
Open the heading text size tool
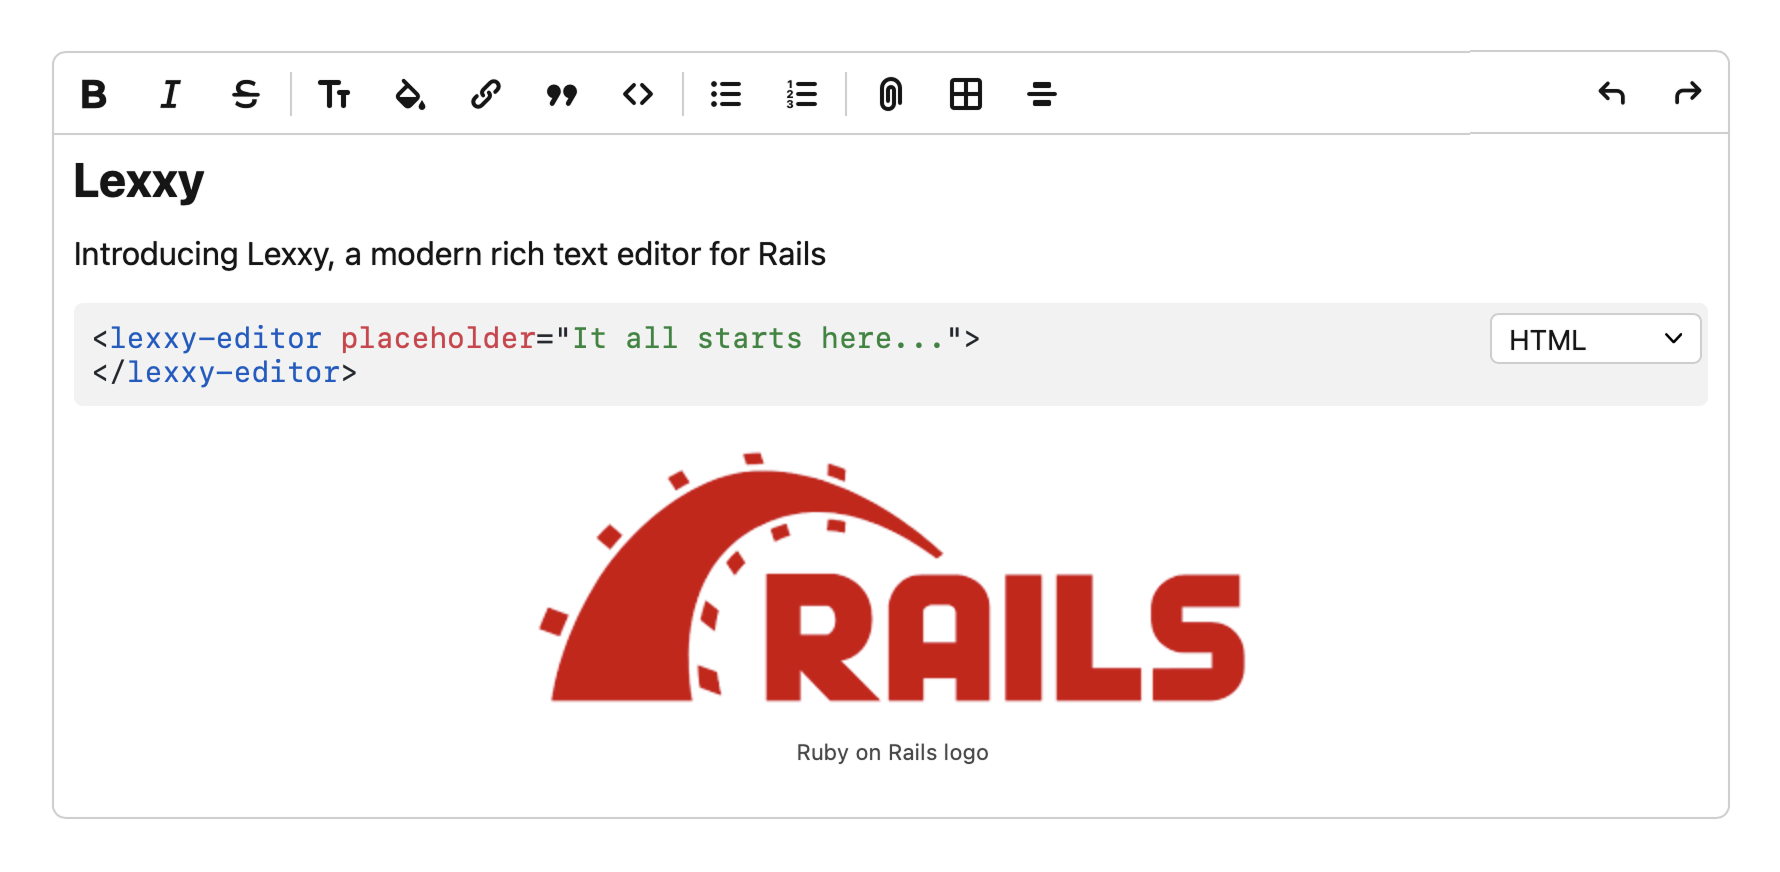click(334, 94)
